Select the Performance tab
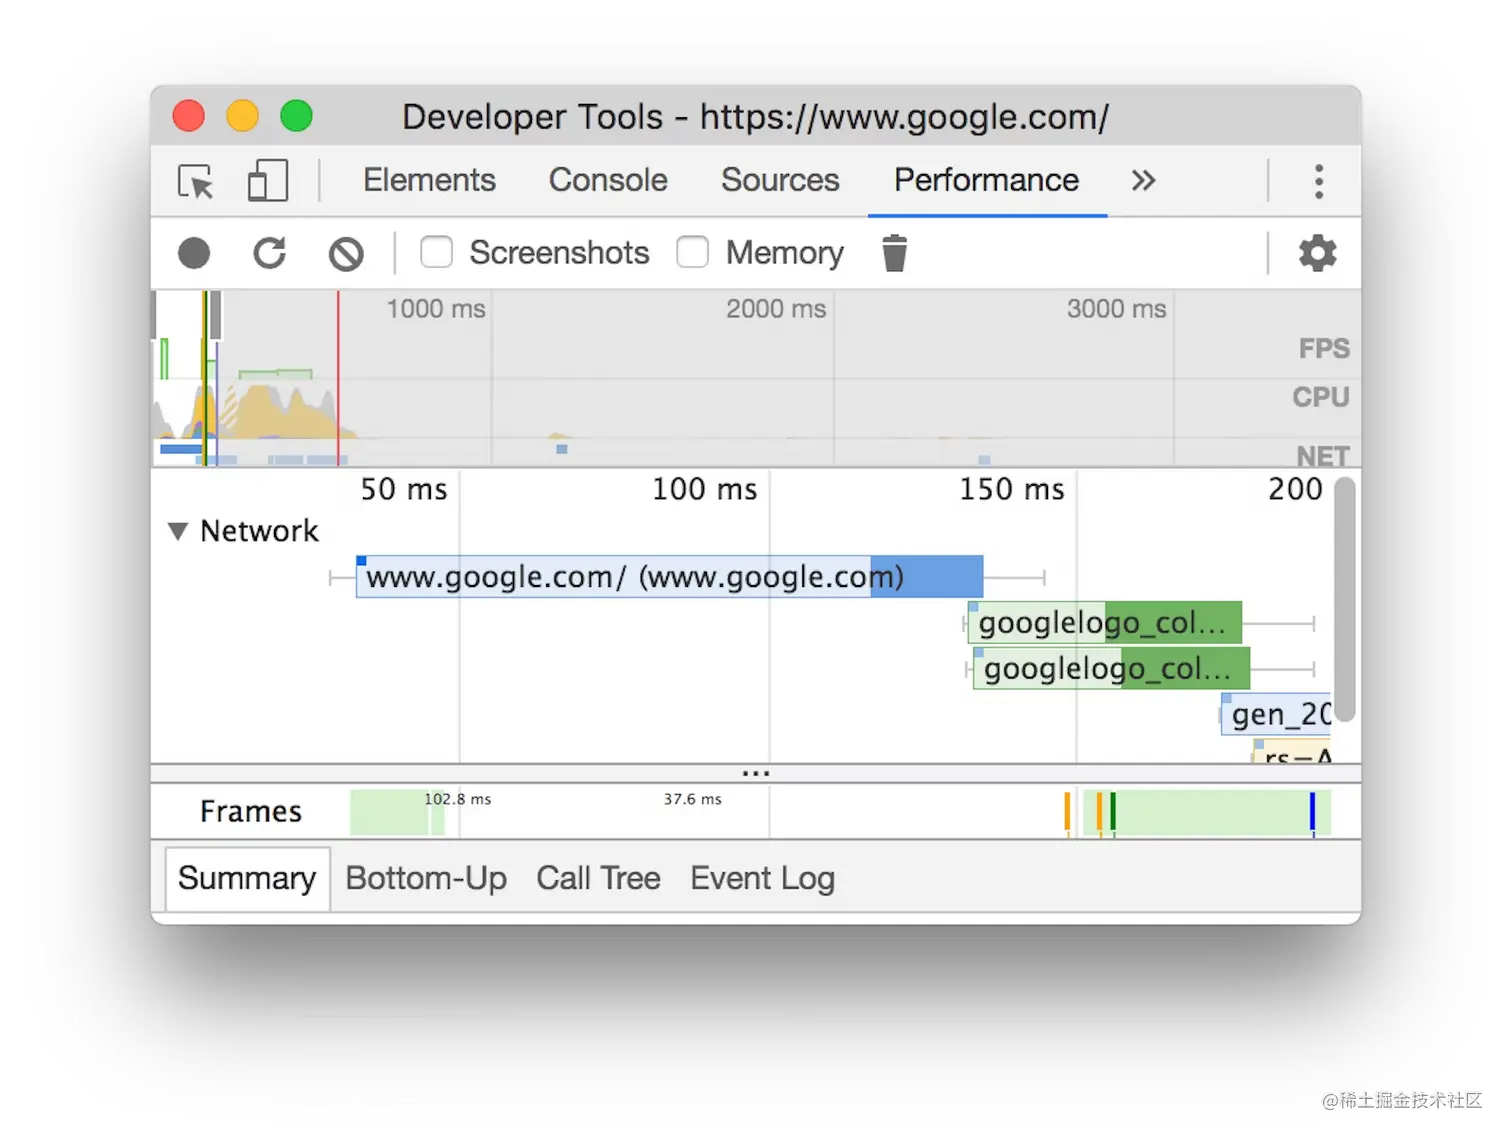This screenshot has width=1512, height=1140. click(986, 180)
